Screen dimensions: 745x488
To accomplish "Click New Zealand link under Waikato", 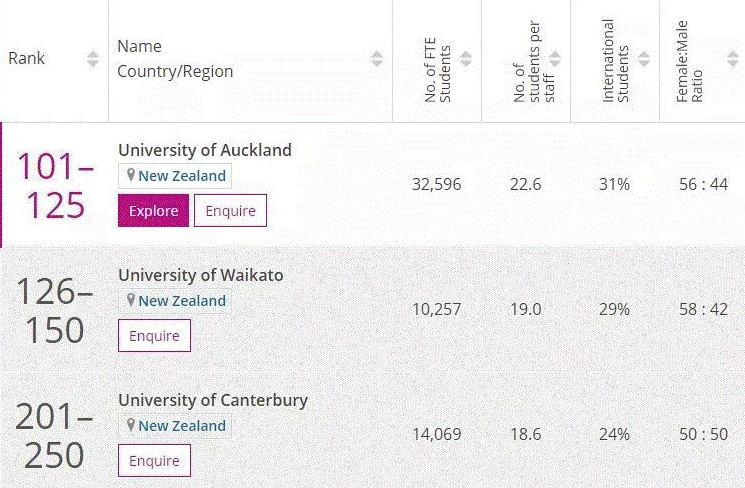I will [182, 301].
